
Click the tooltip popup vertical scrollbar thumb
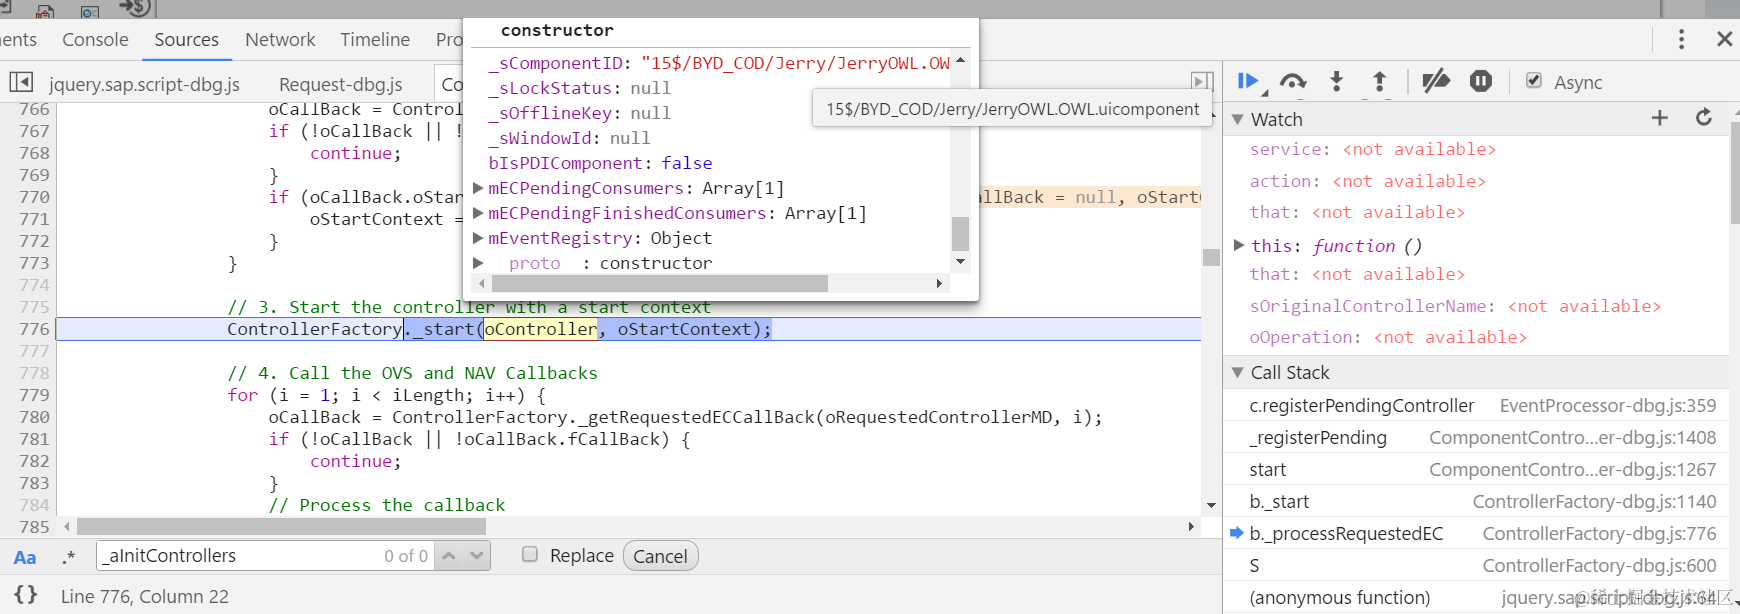point(960,233)
